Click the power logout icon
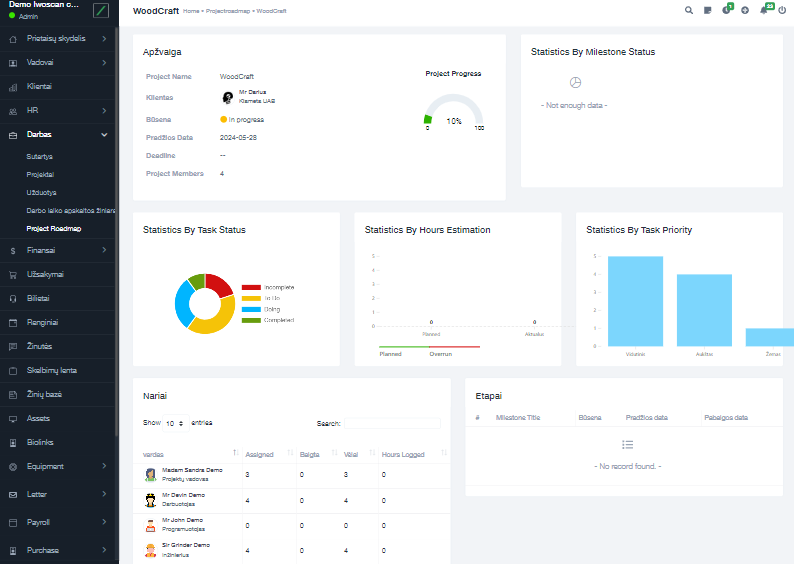Viewport: 794px width, 564px height. point(783,10)
